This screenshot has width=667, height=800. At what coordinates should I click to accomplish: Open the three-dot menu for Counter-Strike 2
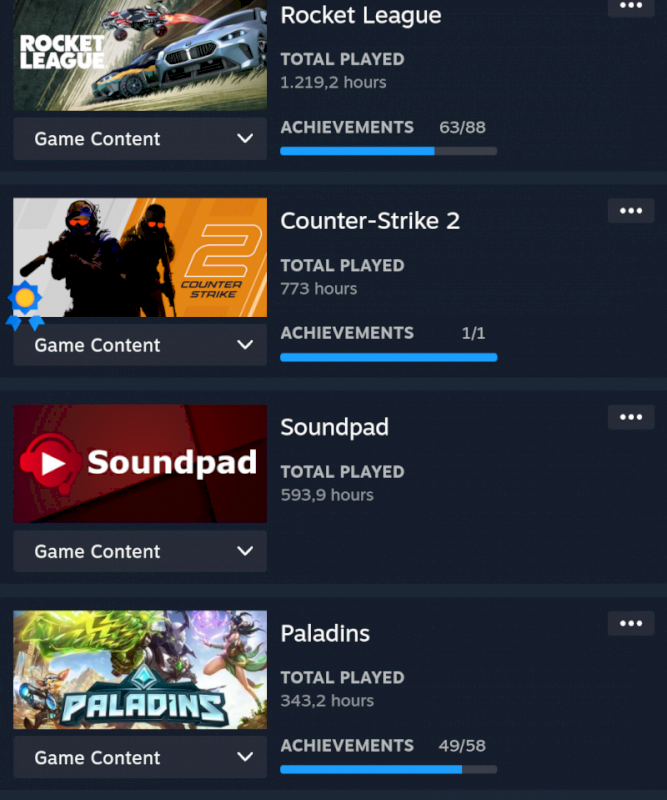point(631,211)
